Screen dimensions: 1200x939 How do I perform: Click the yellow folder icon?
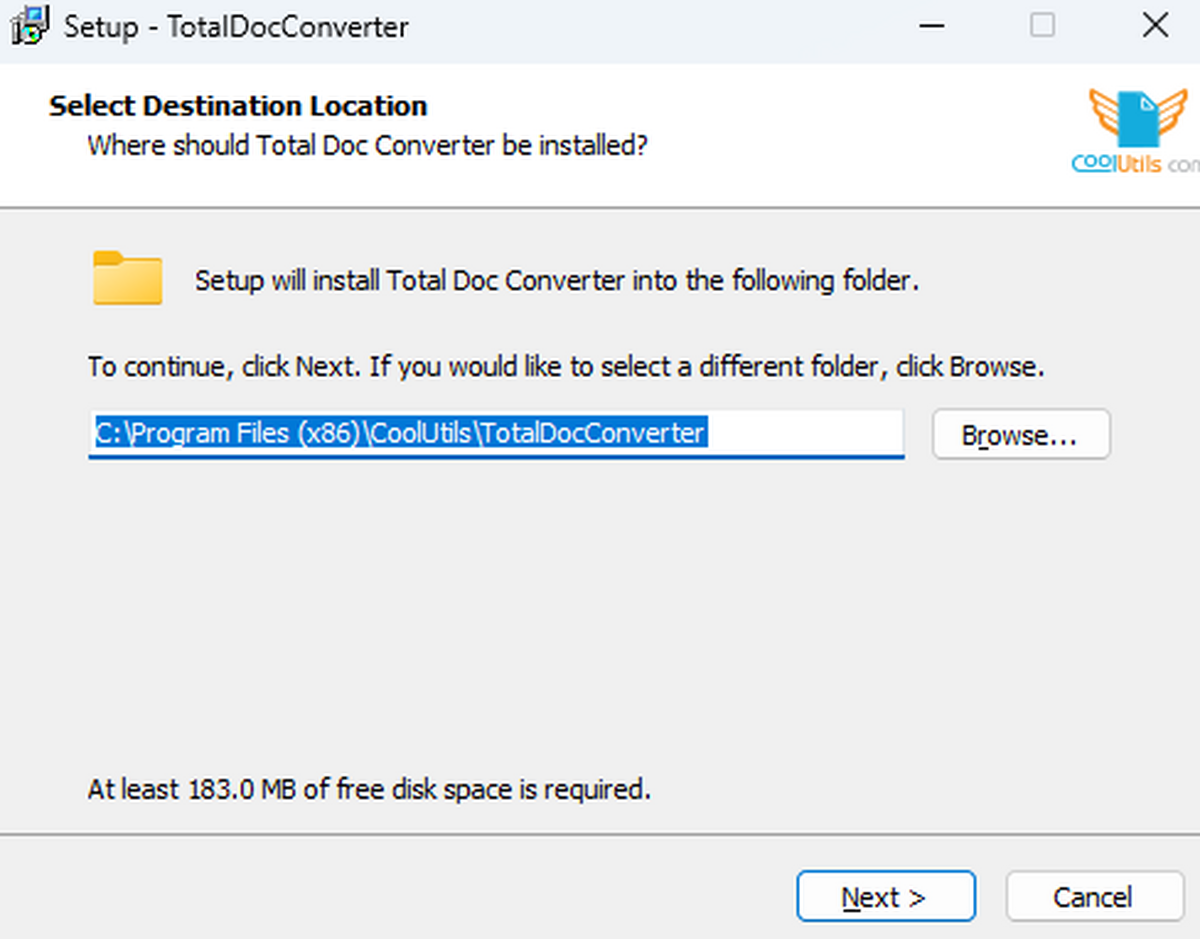coord(127,277)
